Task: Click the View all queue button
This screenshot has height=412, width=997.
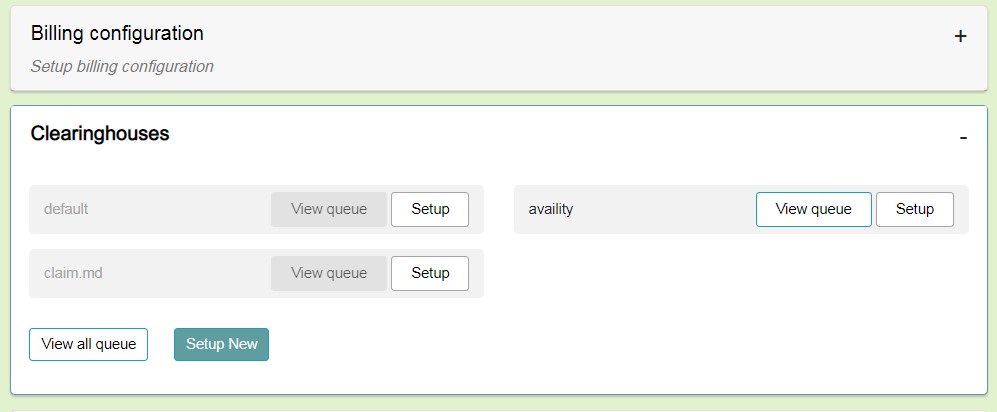Action: (x=88, y=345)
